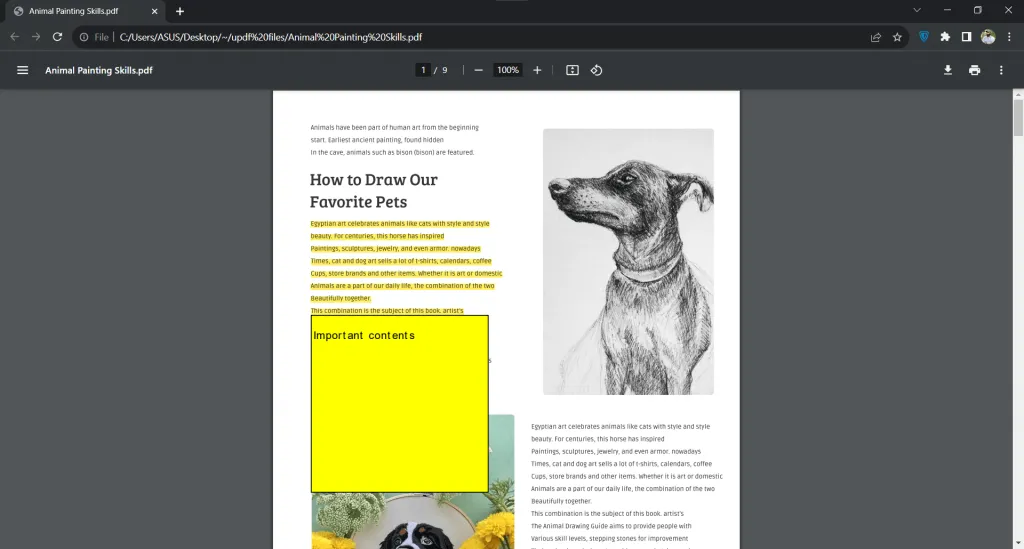Image resolution: width=1024 pixels, height=549 pixels.
Task: Toggle the browser side panel
Action: tap(966, 37)
